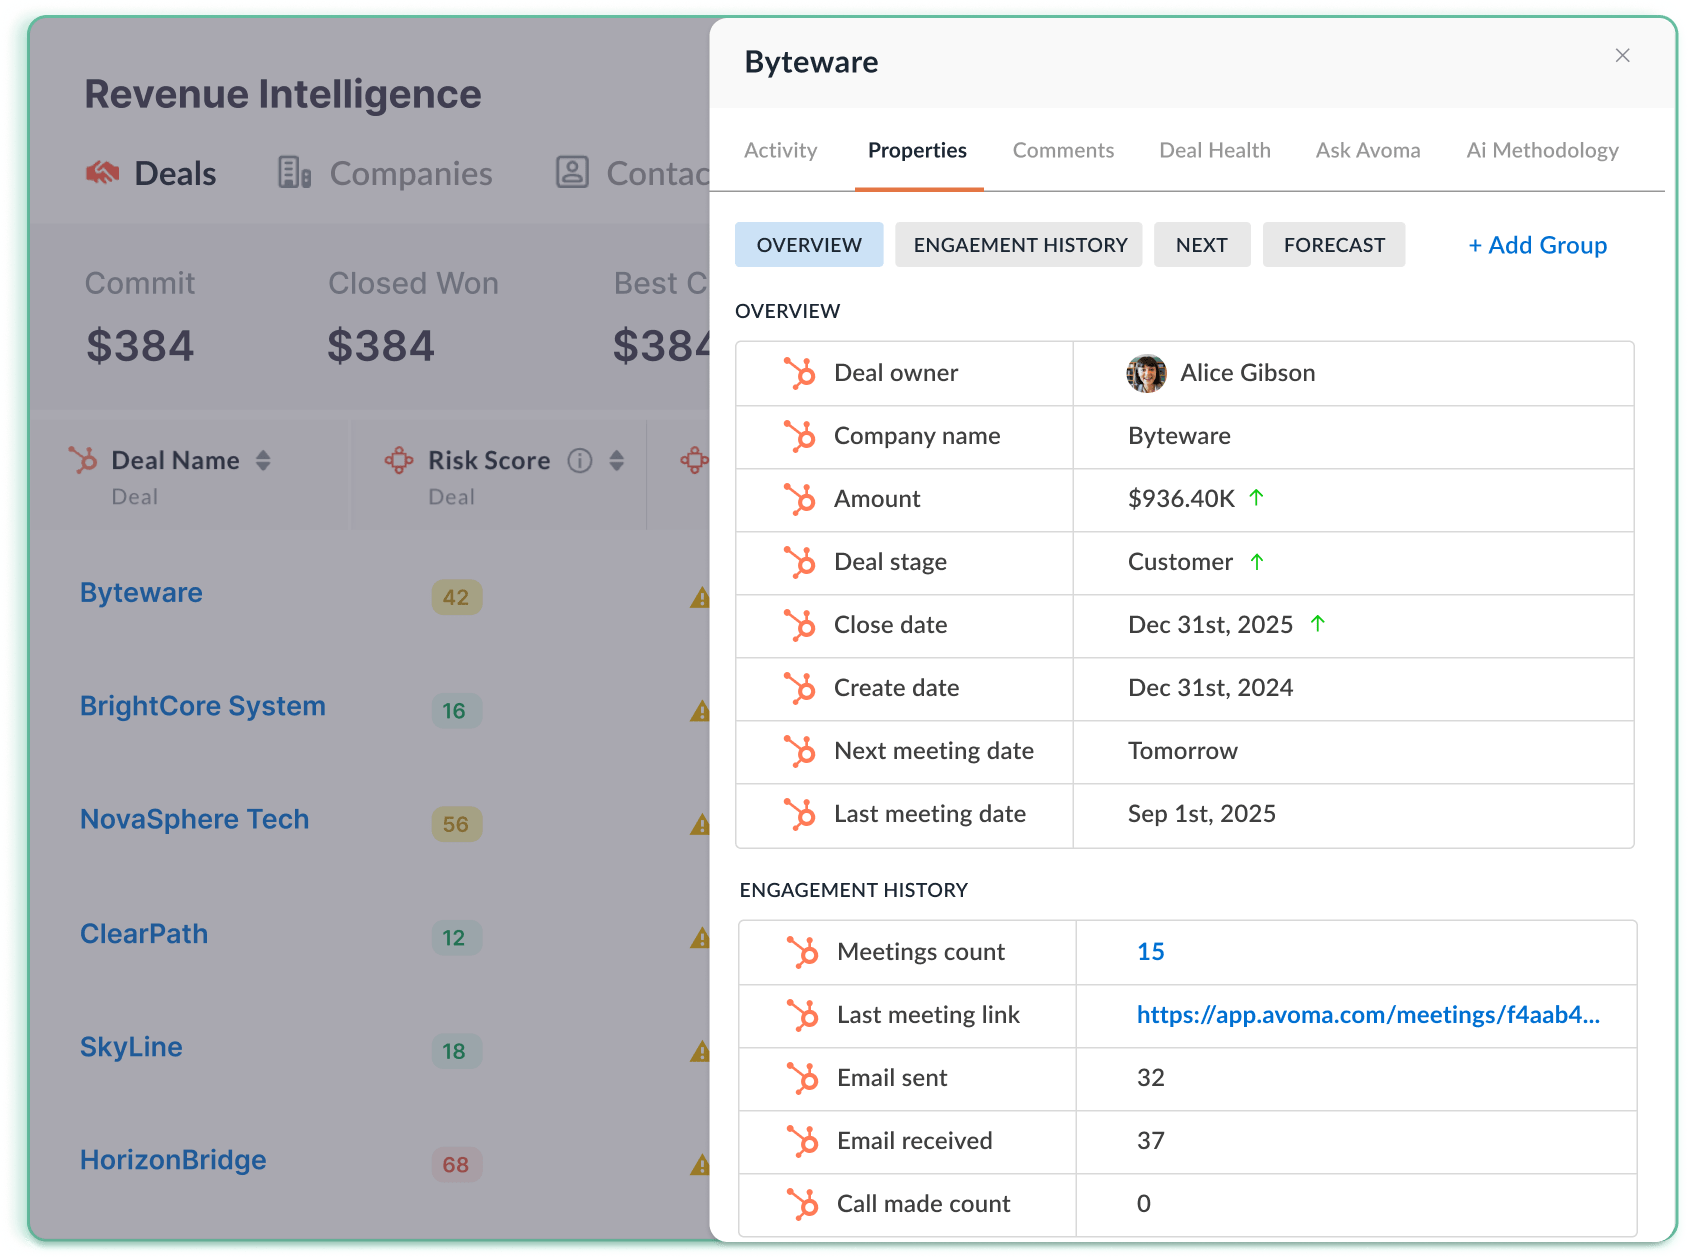Select ENGAEMENT HISTORY group button
Image resolution: width=1688 pixels, height=1257 pixels.
tap(1020, 245)
